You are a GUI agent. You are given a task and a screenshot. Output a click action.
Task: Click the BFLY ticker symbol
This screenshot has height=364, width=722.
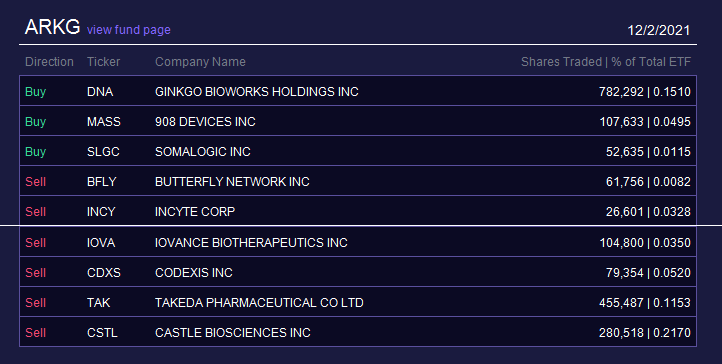point(101,181)
